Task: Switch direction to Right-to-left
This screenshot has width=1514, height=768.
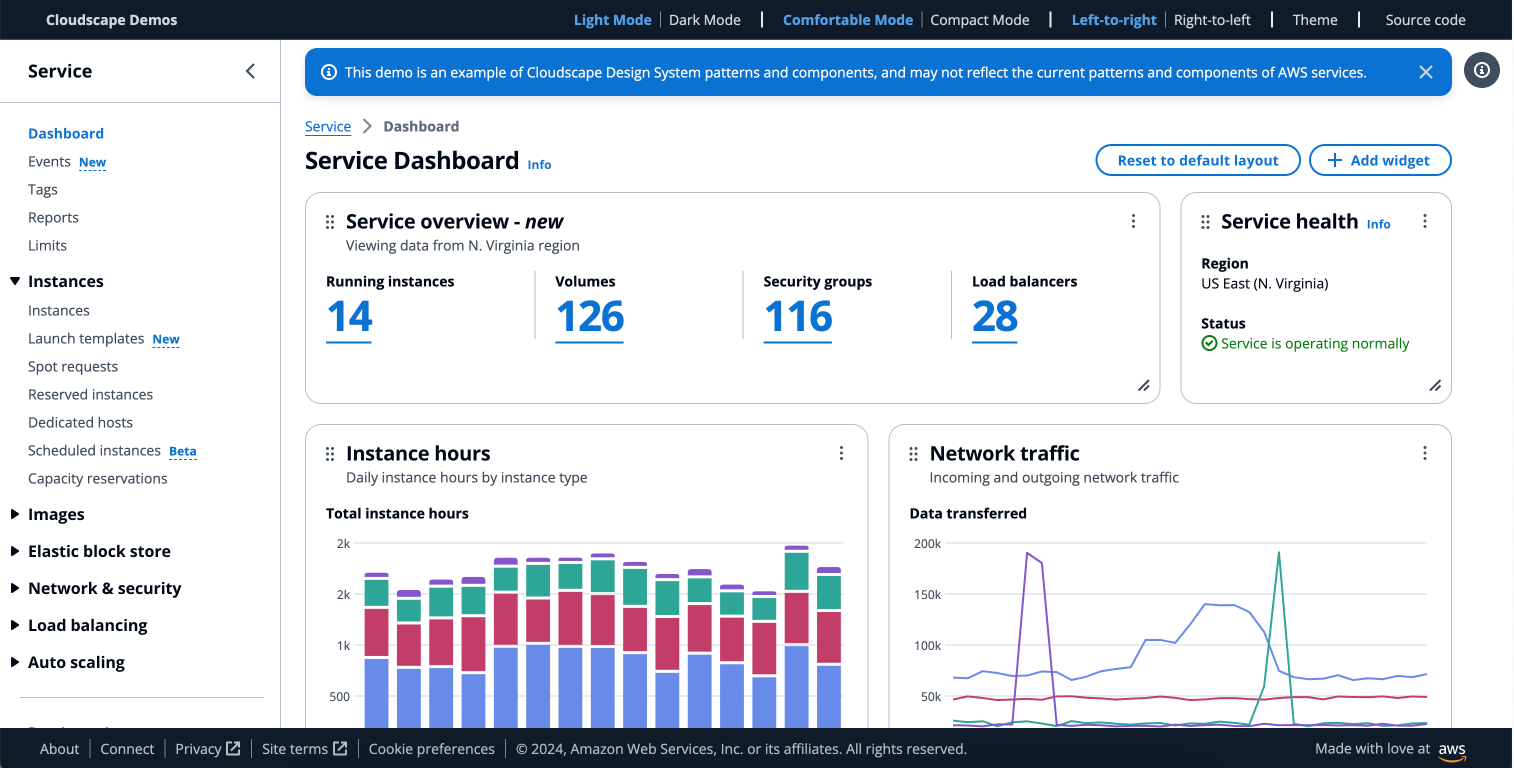Action: point(1212,20)
